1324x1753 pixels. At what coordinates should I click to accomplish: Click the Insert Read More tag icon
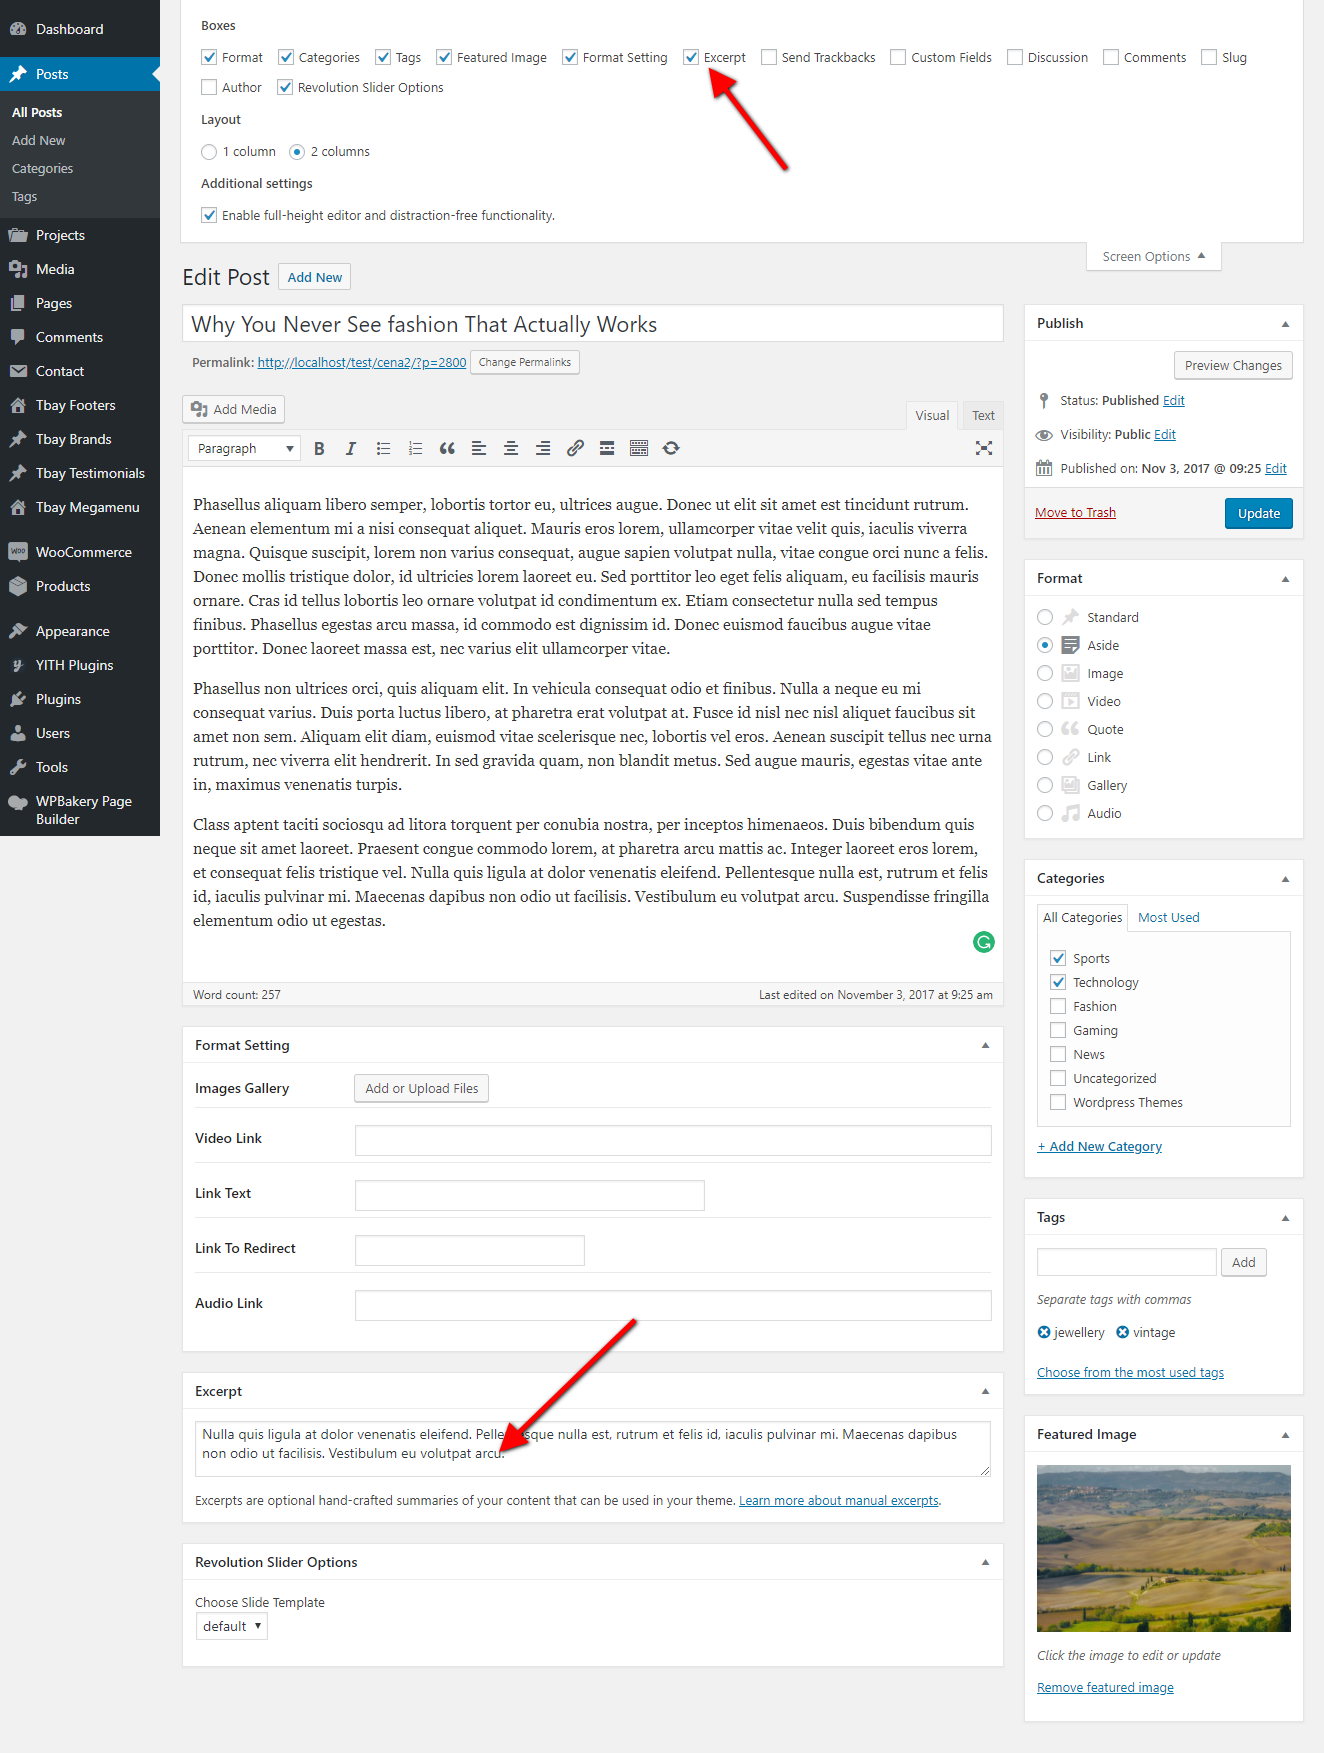click(x=607, y=449)
